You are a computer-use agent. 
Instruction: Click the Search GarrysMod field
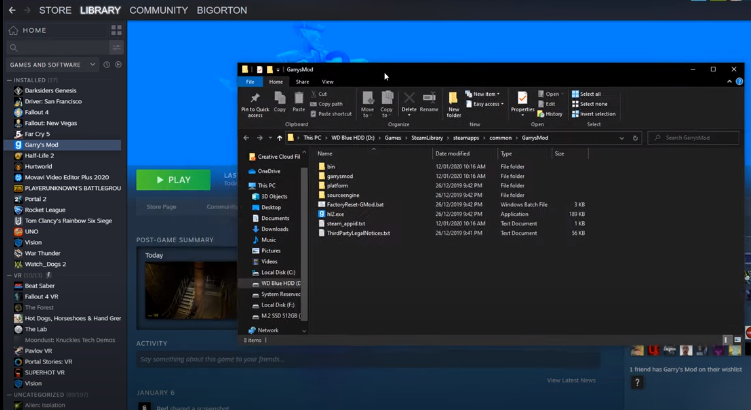[x=693, y=138]
